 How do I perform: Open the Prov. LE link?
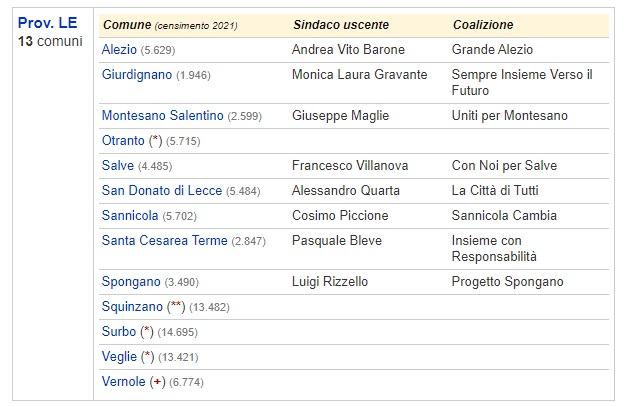(48, 23)
